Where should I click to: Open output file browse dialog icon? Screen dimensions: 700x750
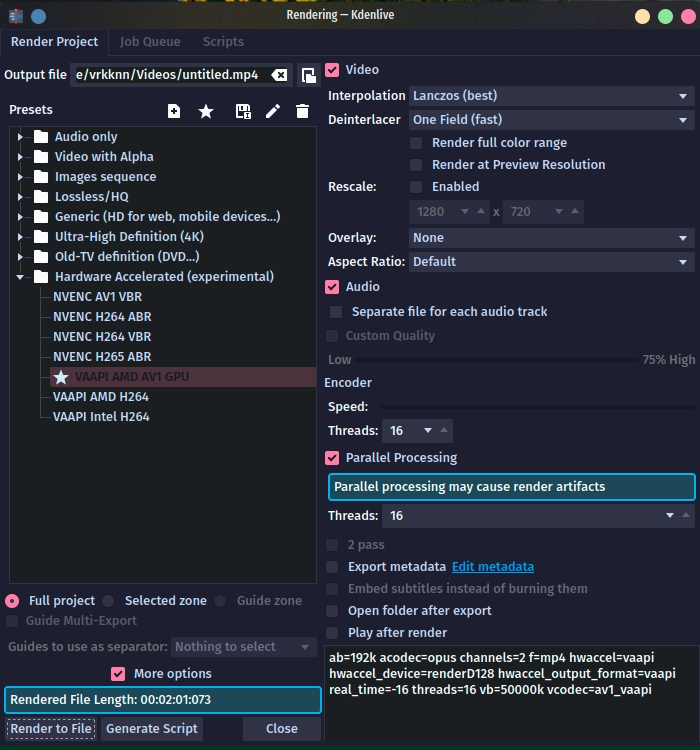[309, 75]
